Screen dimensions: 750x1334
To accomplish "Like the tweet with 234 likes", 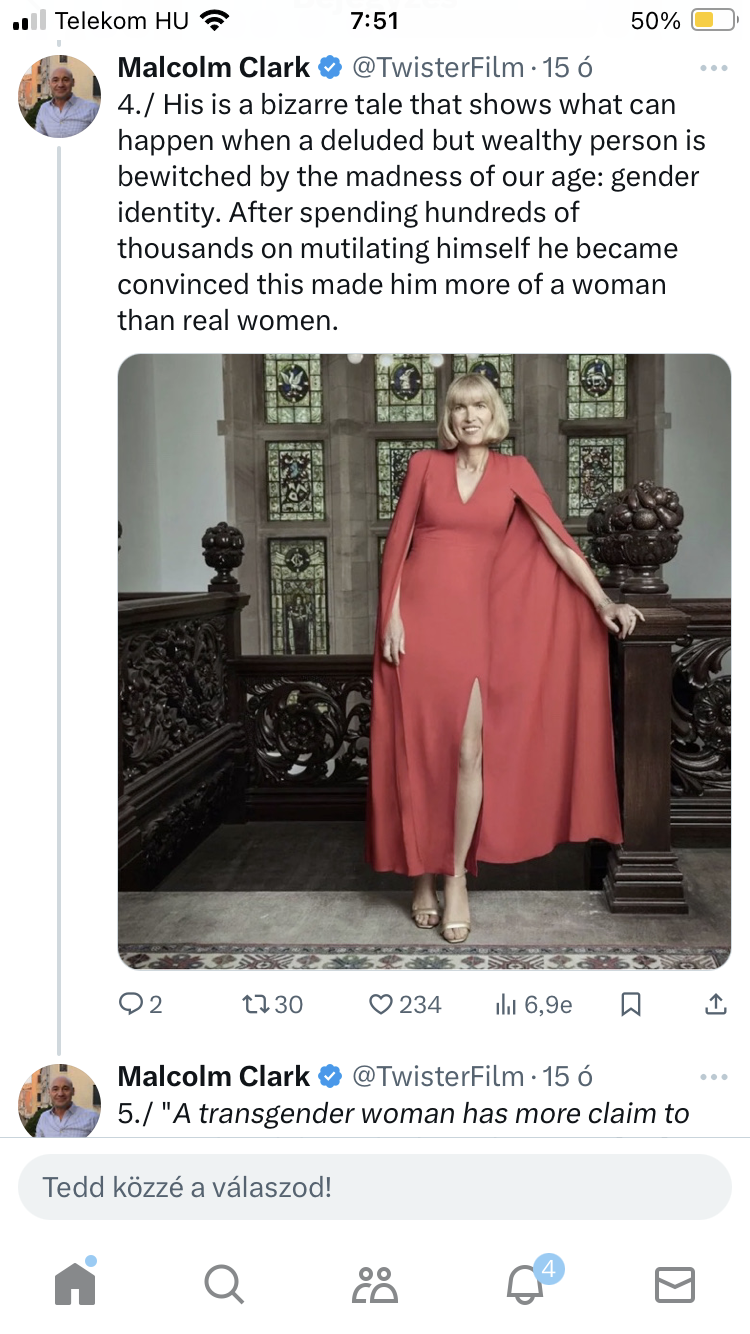I will pyautogui.click(x=382, y=1004).
